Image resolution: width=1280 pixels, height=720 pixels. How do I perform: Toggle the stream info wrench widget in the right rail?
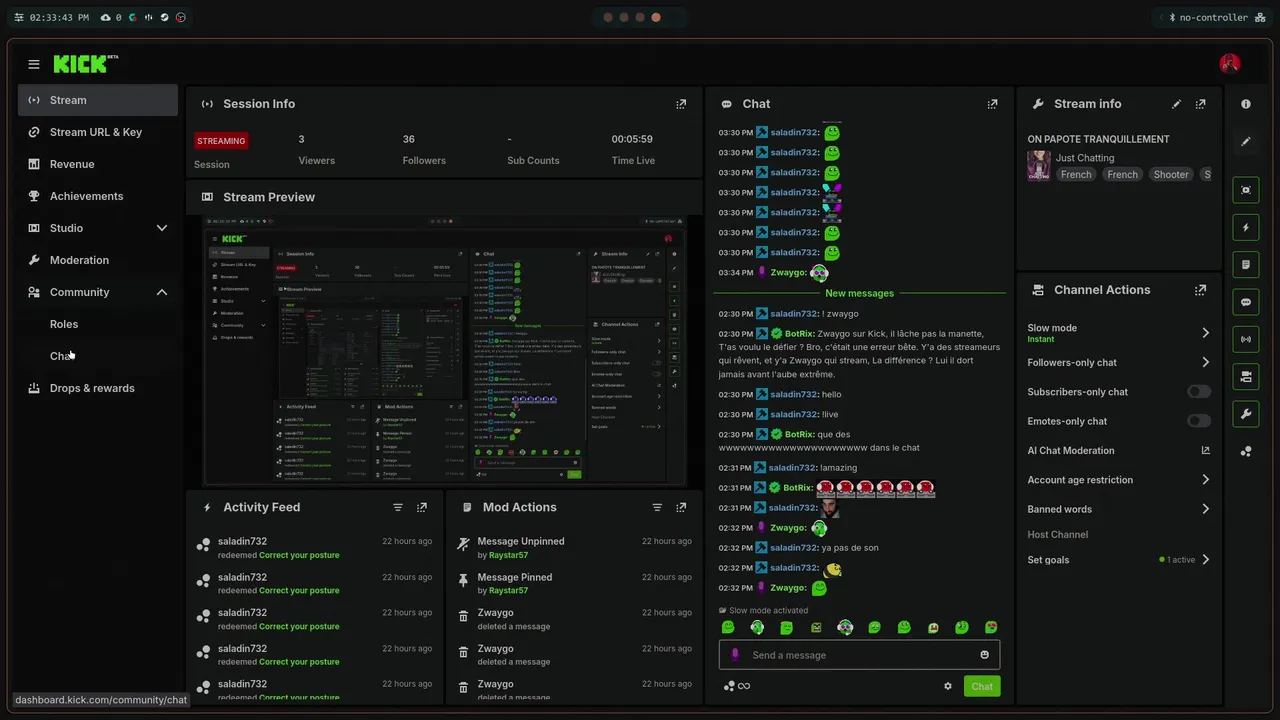click(x=1246, y=413)
